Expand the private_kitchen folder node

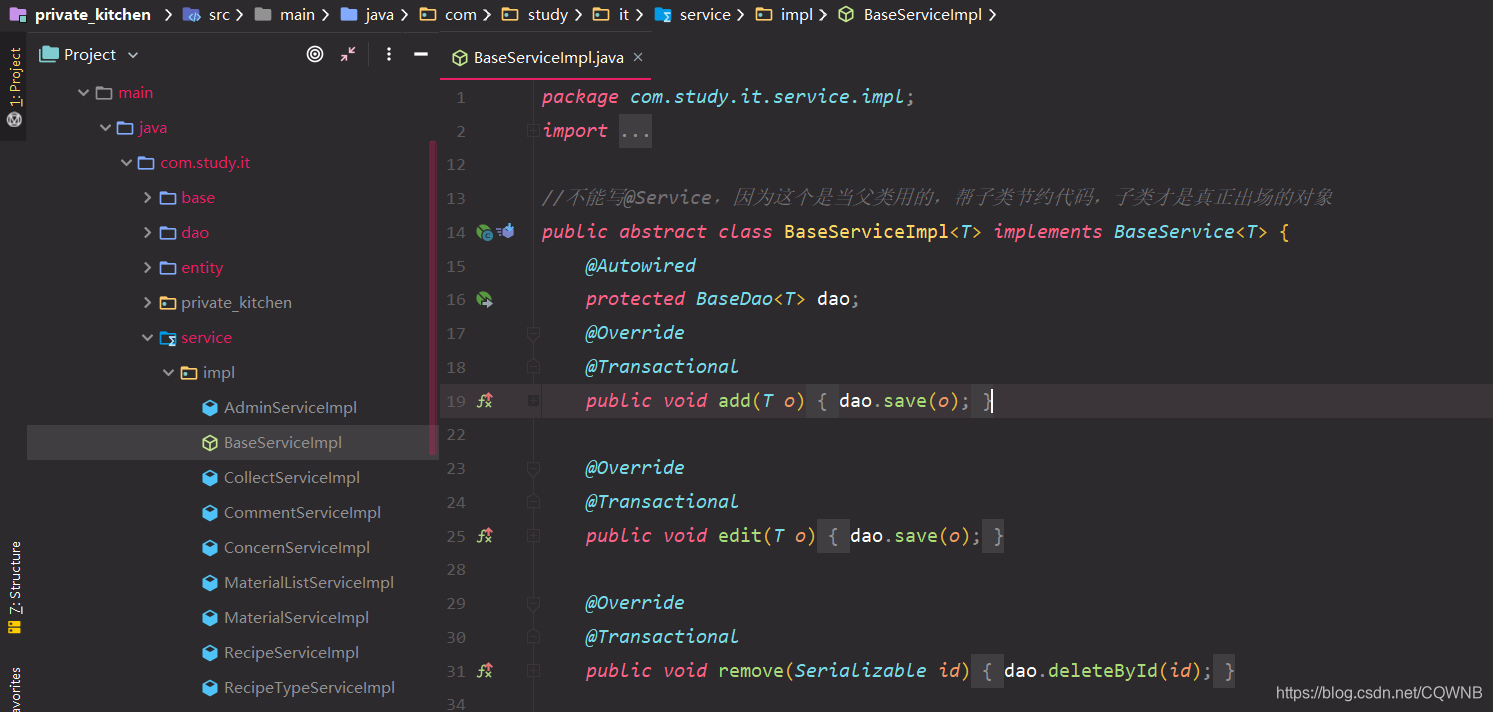pyautogui.click(x=147, y=303)
